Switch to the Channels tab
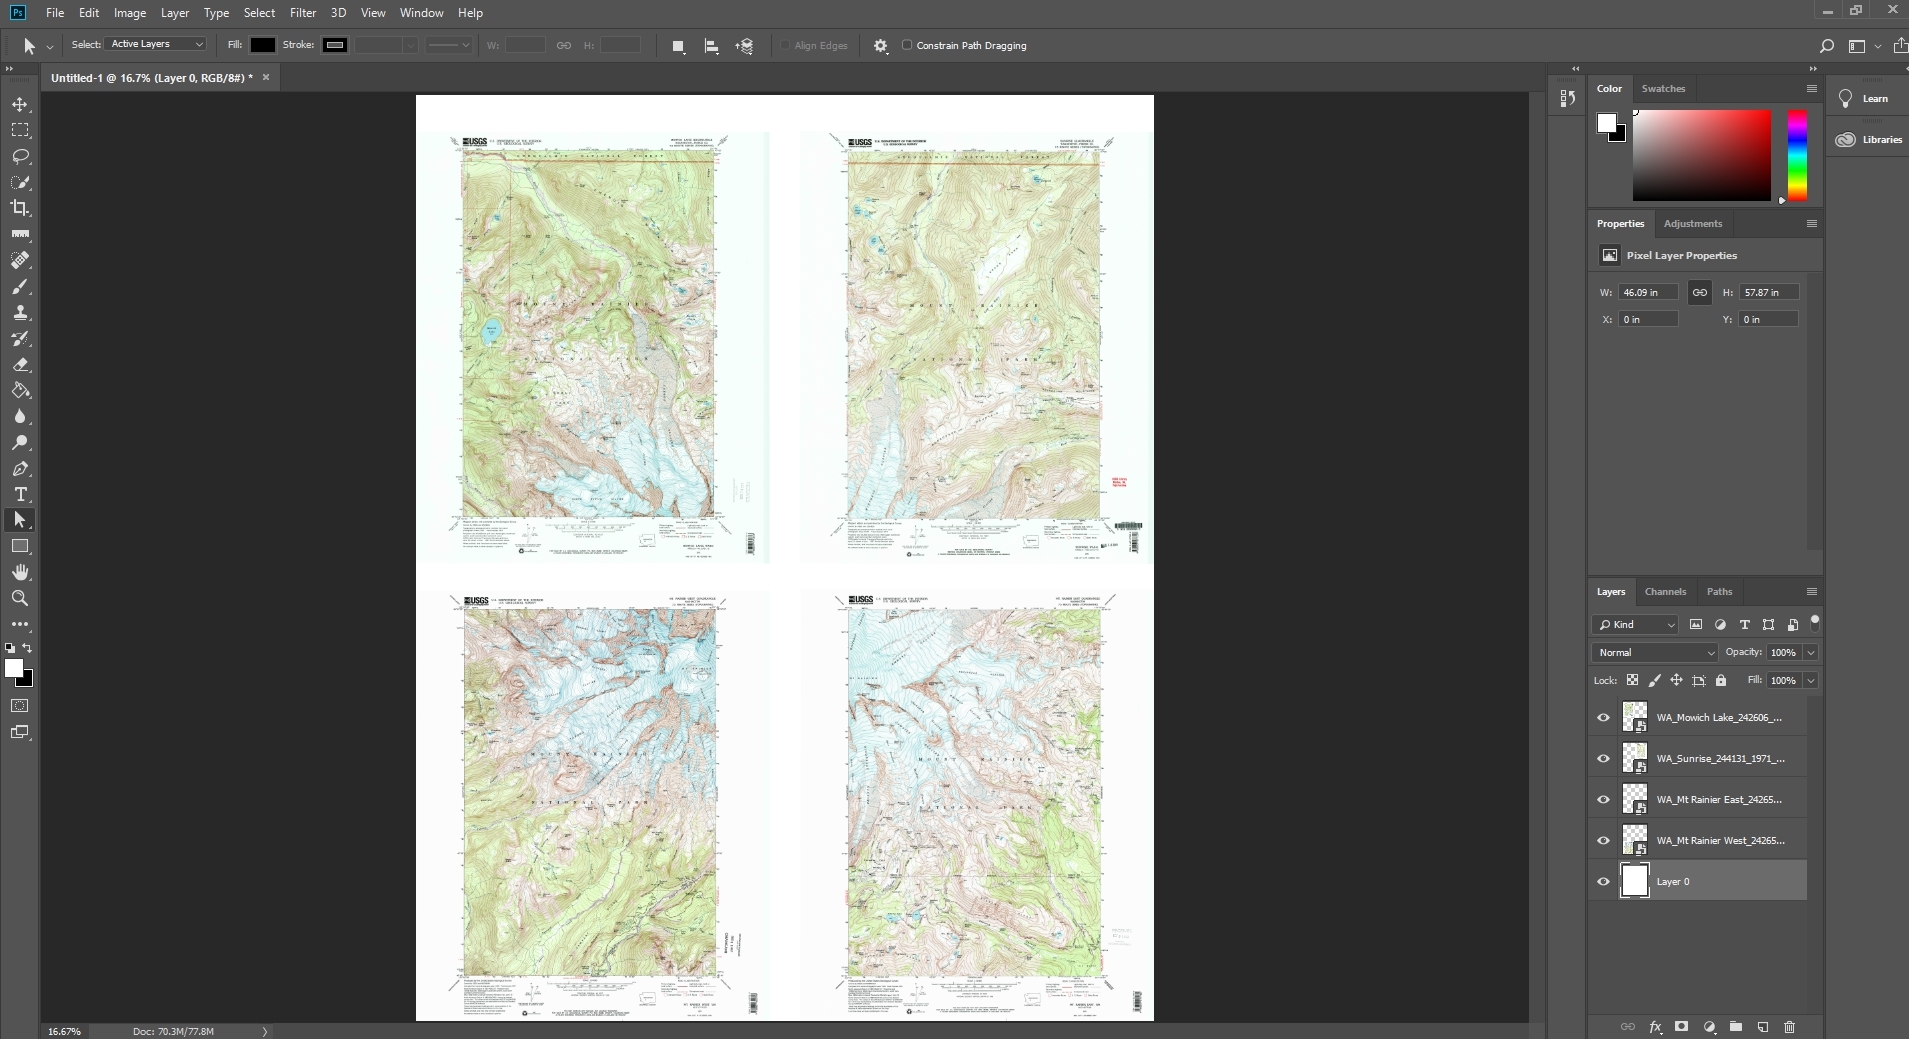This screenshot has width=1909, height=1039. pyautogui.click(x=1664, y=591)
